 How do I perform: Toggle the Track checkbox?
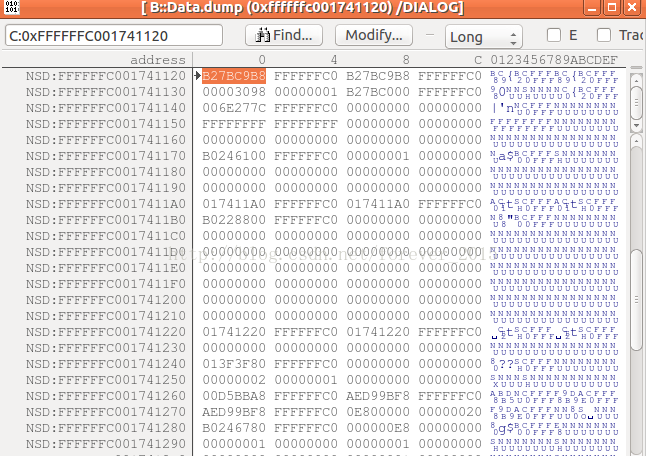pos(604,35)
